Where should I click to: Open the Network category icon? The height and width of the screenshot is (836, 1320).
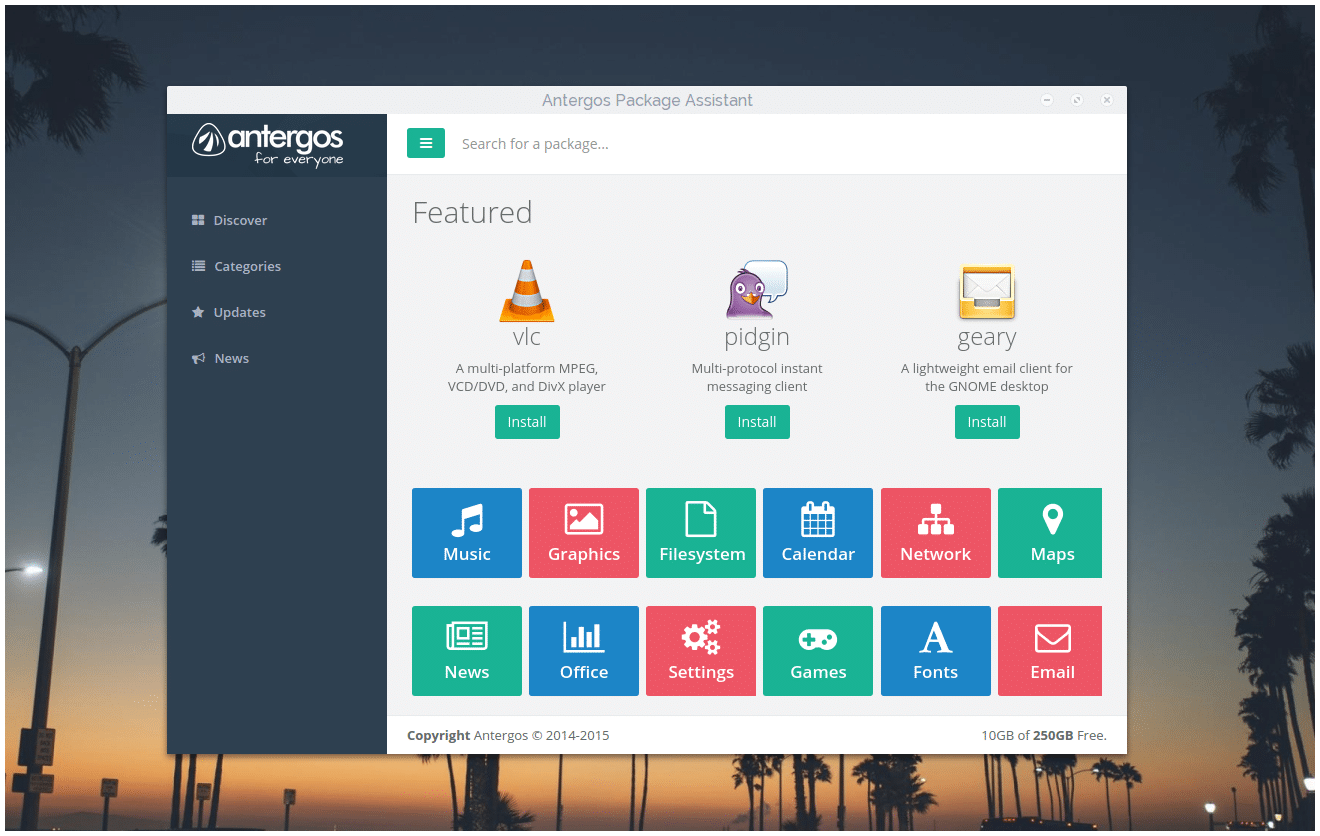935,532
